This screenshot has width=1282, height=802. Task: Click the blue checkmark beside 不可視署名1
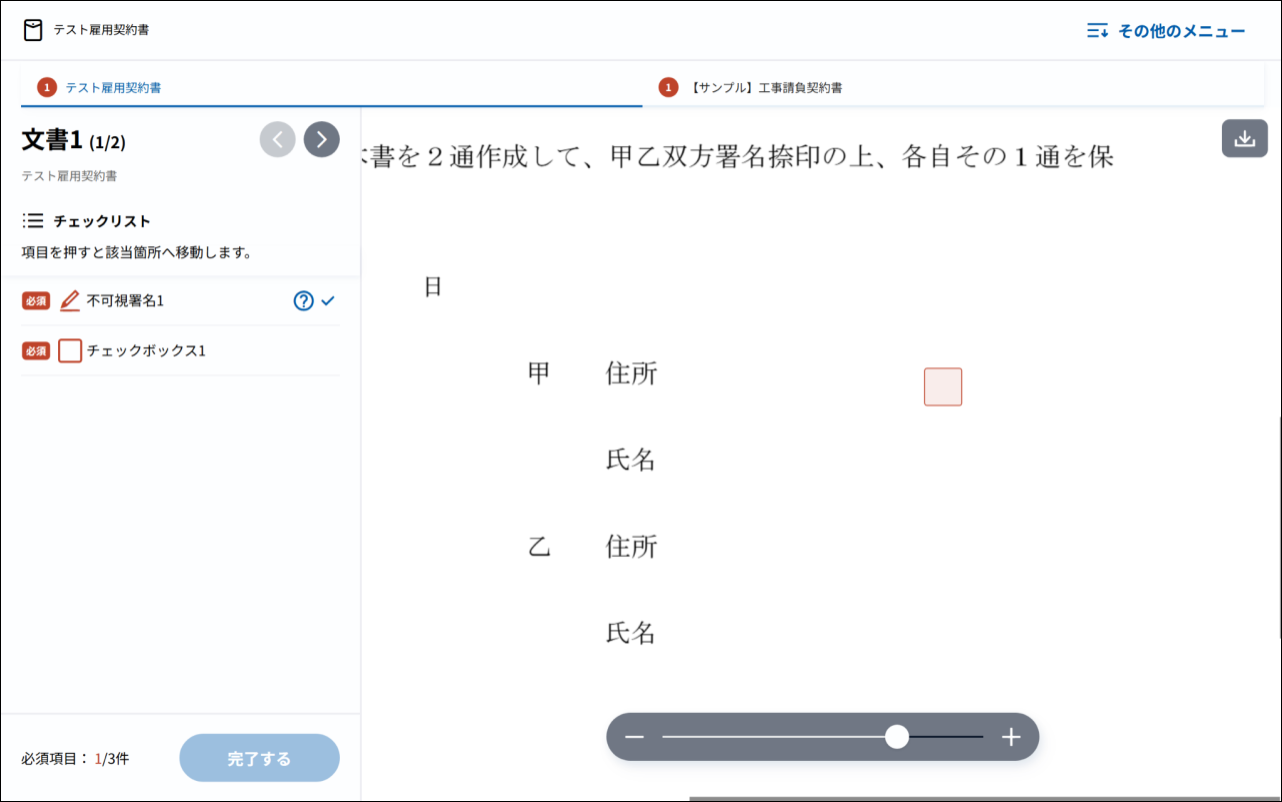click(x=328, y=301)
